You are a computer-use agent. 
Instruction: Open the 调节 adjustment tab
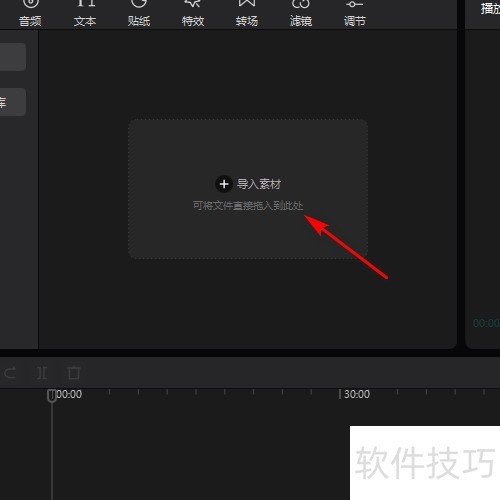click(355, 14)
